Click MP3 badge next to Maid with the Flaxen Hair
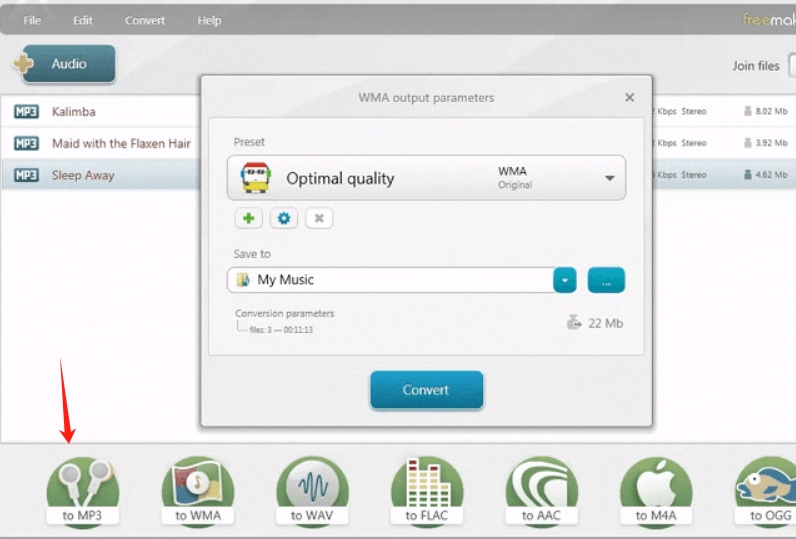 click(26, 143)
